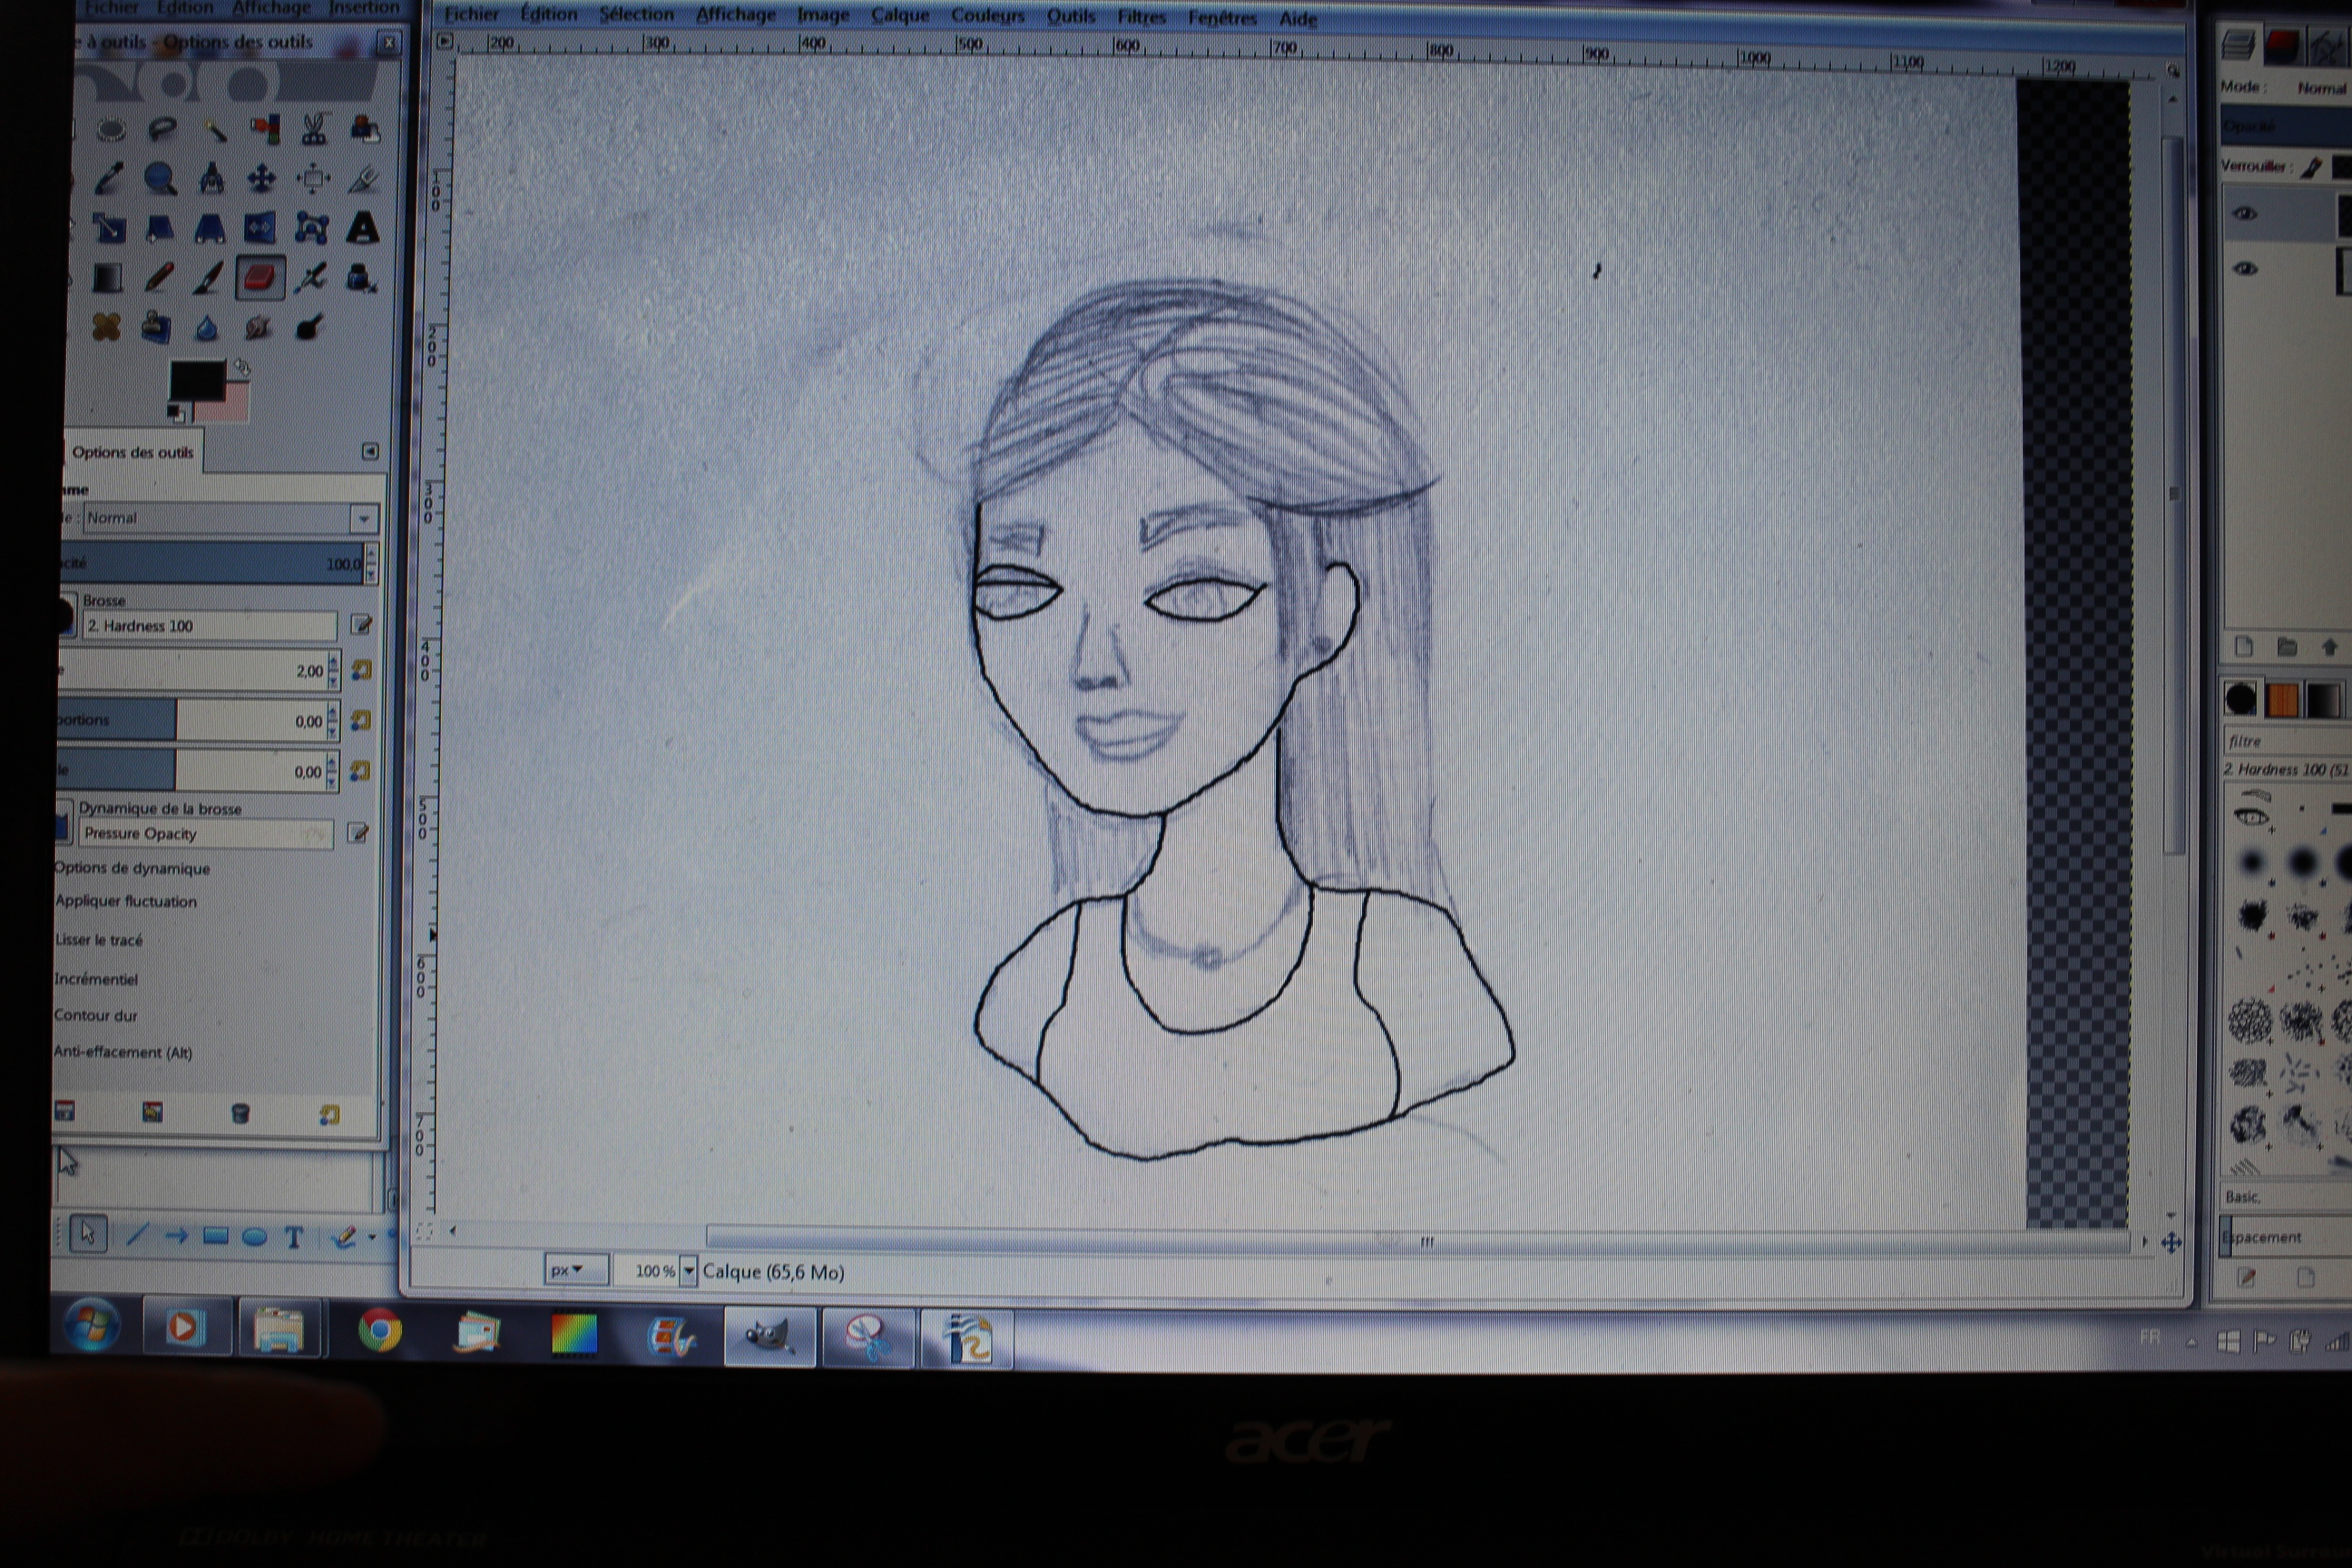Select the Free Select lasso tool

click(x=162, y=129)
